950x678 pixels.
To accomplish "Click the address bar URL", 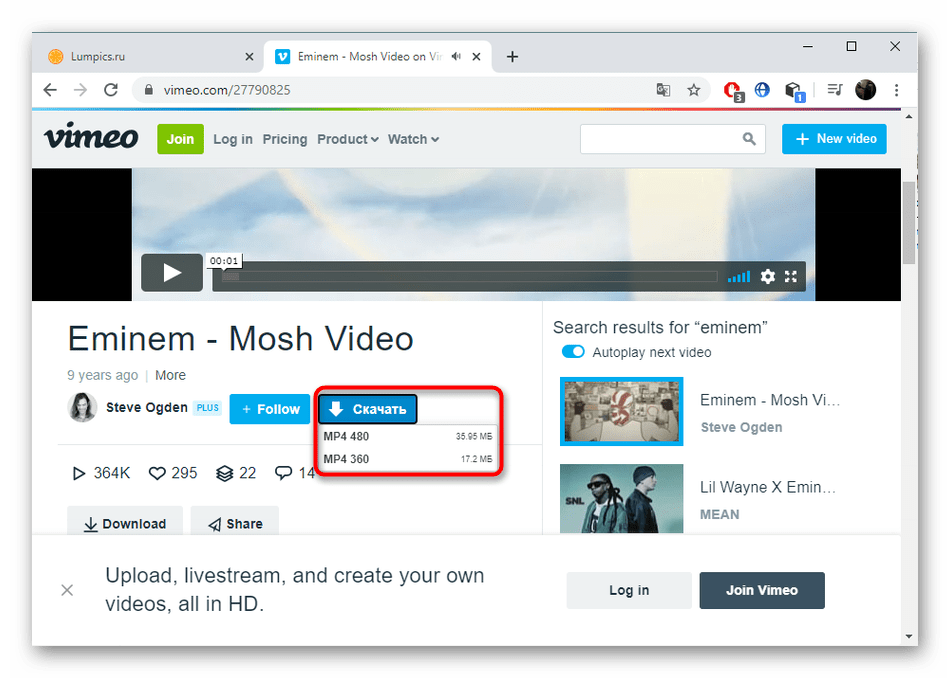I will click(x=227, y=90).
